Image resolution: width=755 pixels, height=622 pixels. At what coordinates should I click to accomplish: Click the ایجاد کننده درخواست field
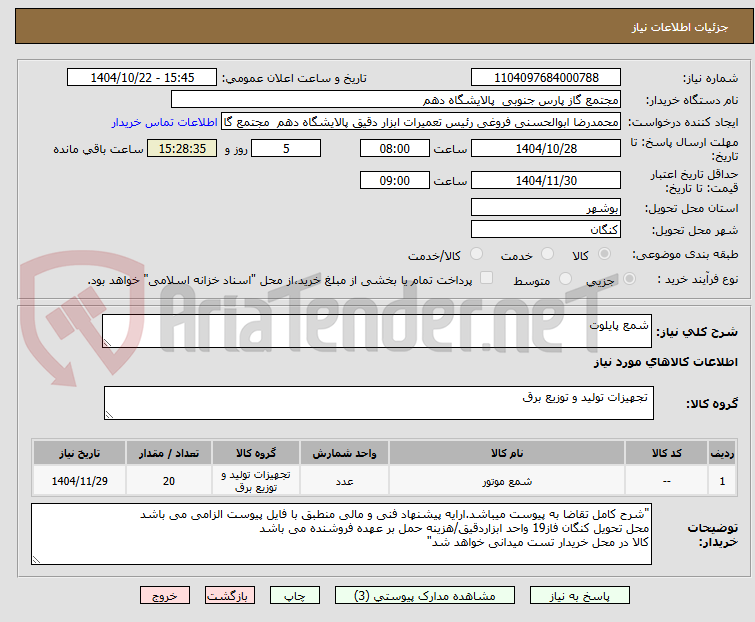pyautogui.click(x=421, y=122)
